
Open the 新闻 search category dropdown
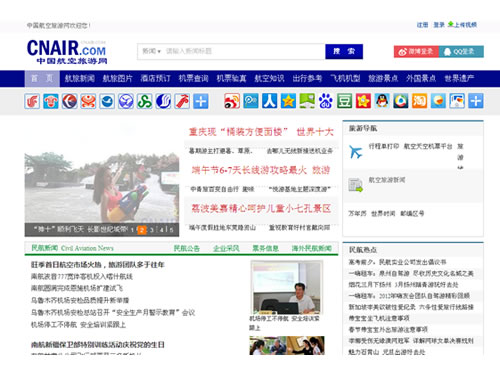tap(151, 51)
